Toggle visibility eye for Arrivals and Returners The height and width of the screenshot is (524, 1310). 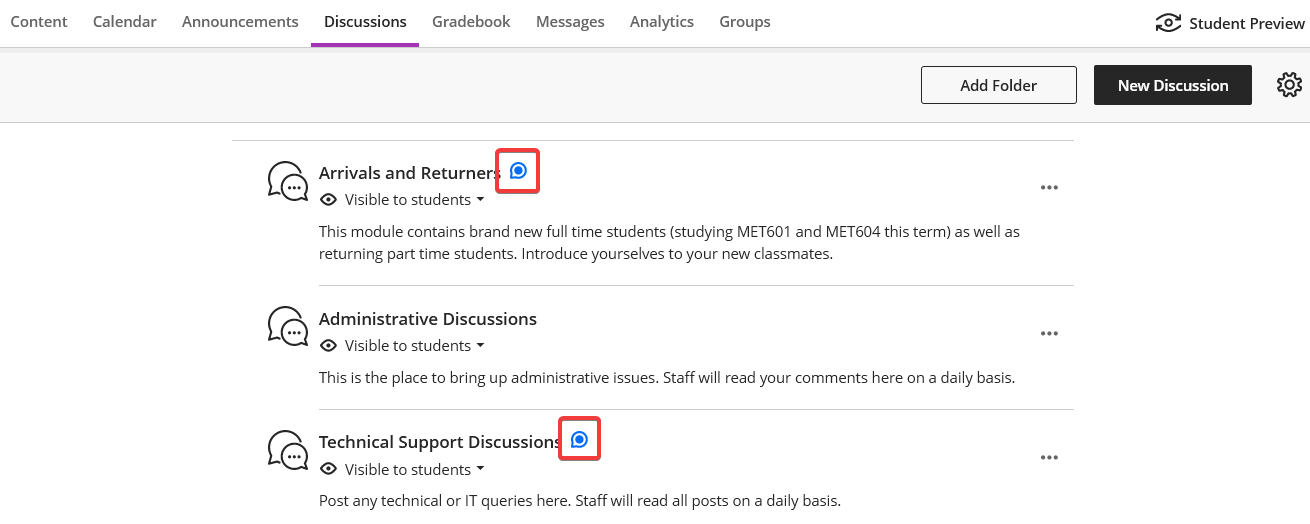pyautogui.click(x=328, y=200)
